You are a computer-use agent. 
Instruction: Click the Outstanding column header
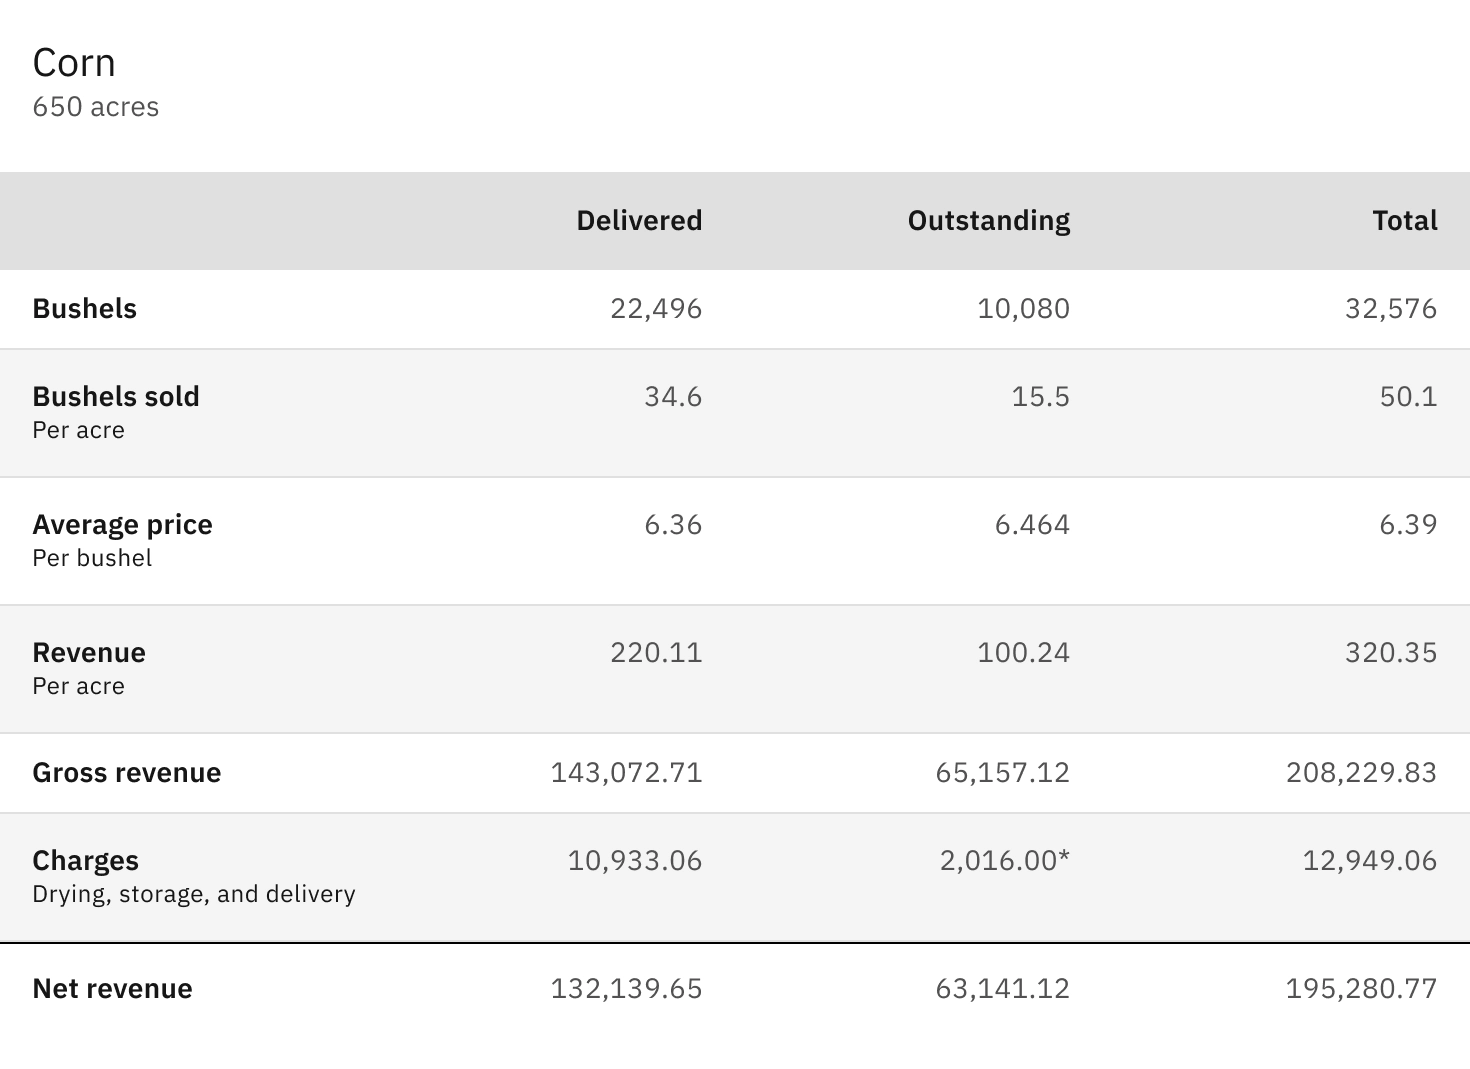(x=988, y=221)
